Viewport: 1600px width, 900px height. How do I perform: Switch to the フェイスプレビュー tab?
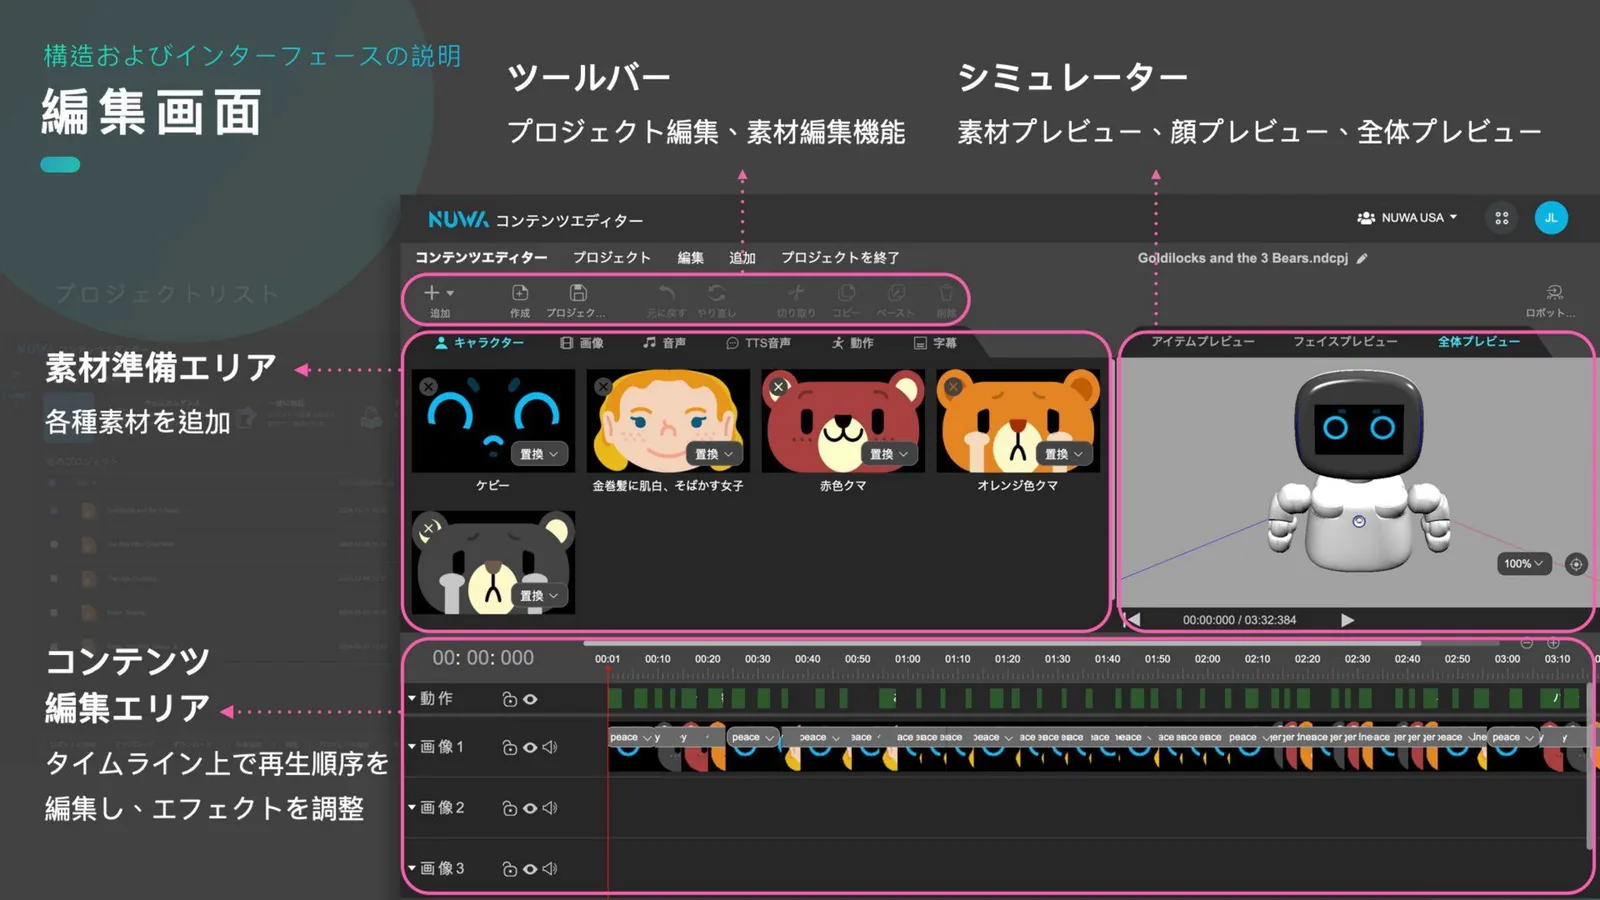1345,342
